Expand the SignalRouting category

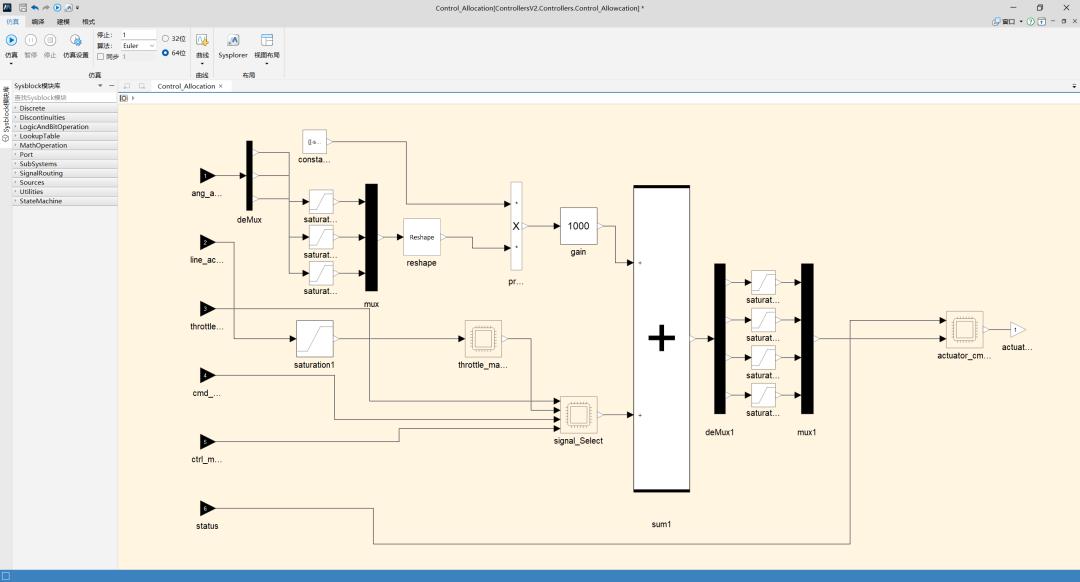coord(15,174)
